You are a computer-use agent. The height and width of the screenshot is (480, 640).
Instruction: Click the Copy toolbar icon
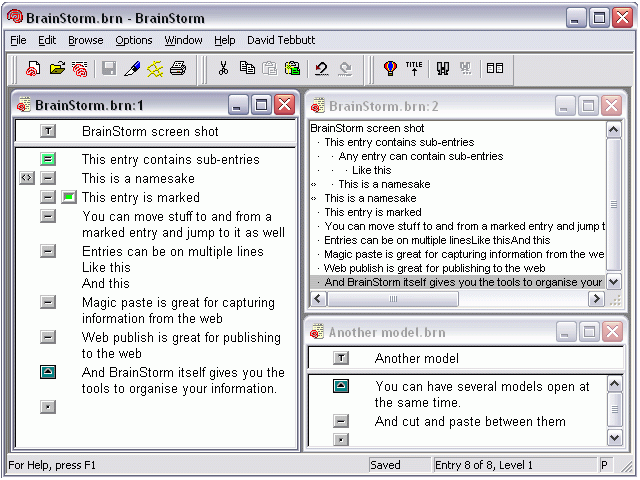(246, 68)
